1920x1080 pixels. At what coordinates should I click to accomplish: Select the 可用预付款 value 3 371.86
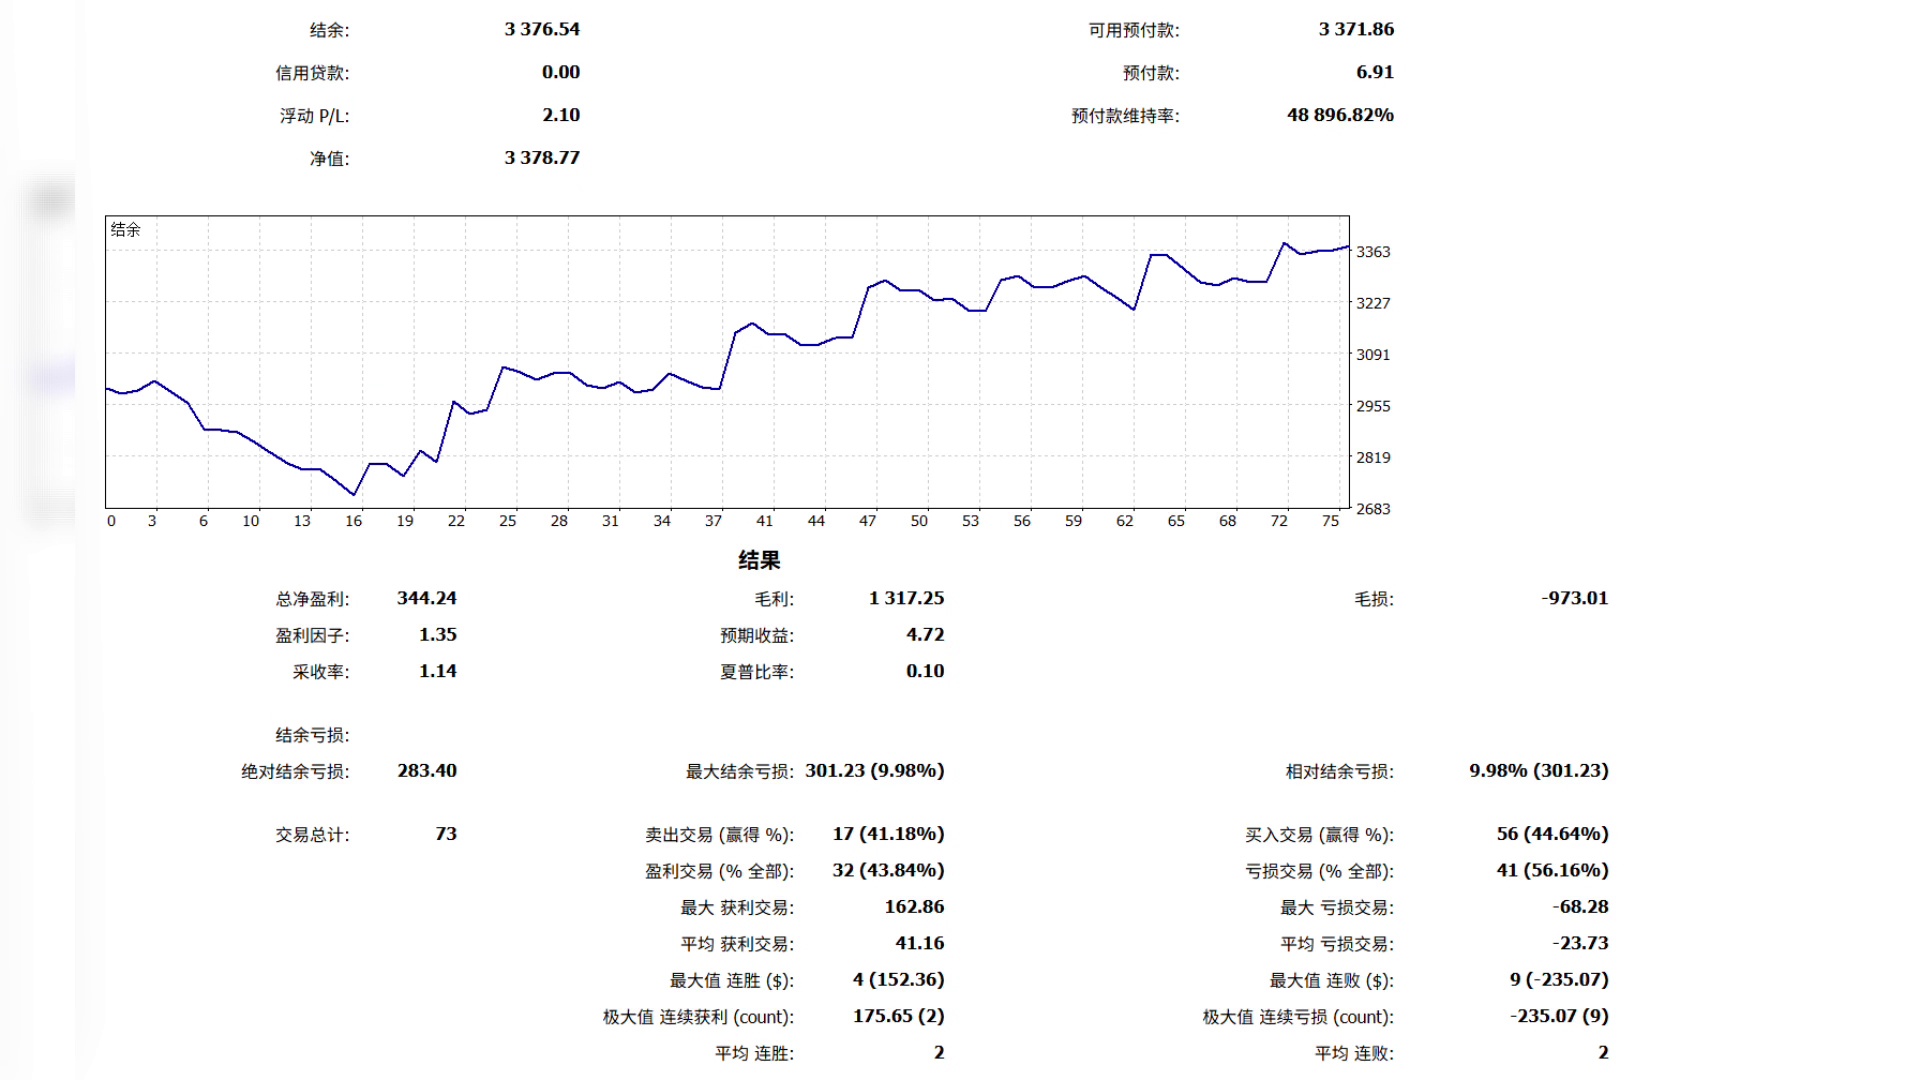pyautogui.click(x=1356, y=29)
